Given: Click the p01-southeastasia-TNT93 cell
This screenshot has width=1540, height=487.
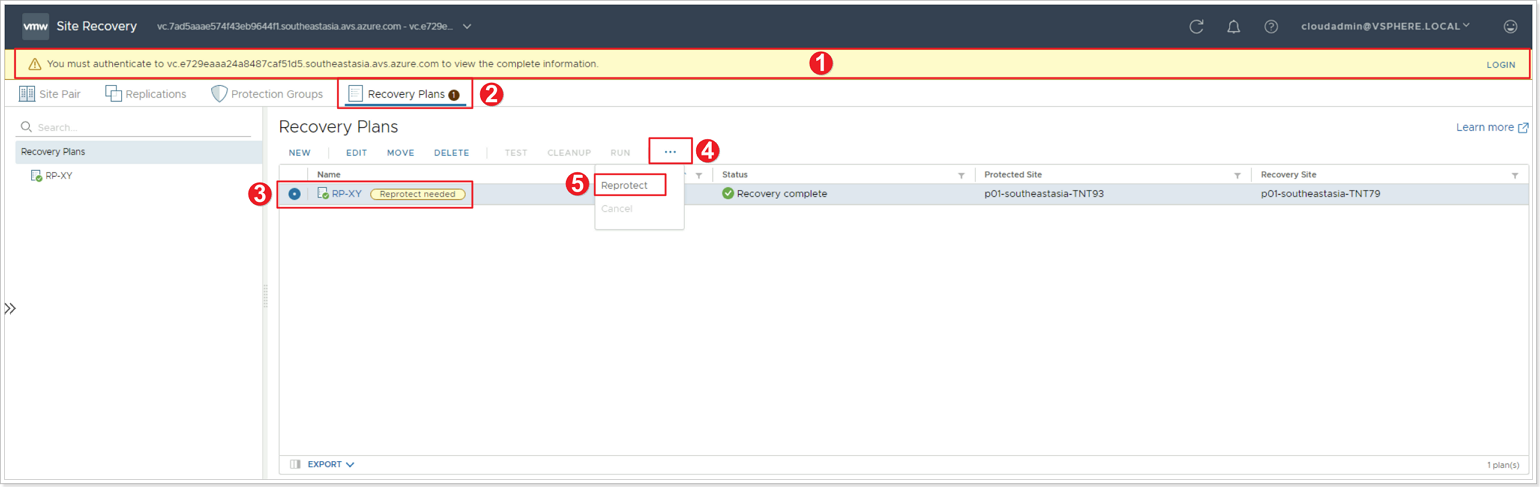Looking at the screenshot, I should point(1044,194).
